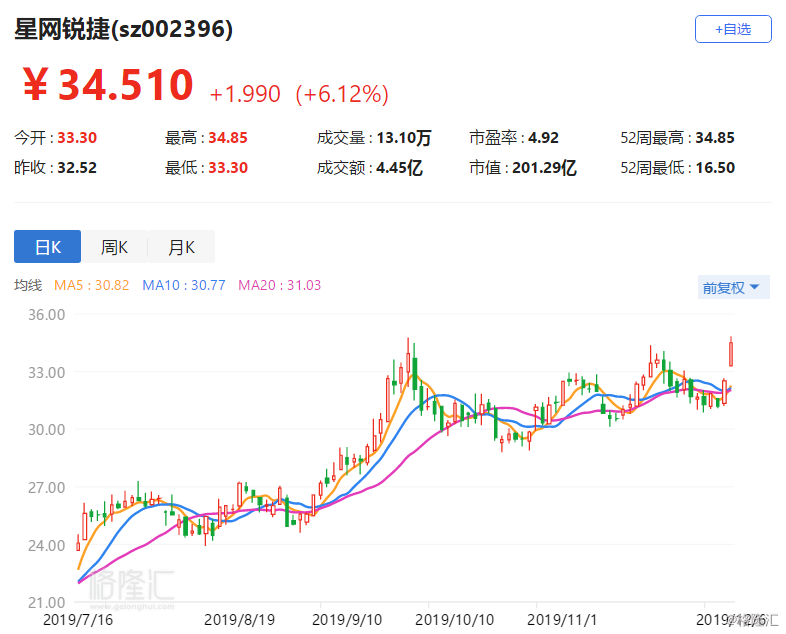
Task: Click the MA5 : 30.82 legend label
Action: (91, 285)
